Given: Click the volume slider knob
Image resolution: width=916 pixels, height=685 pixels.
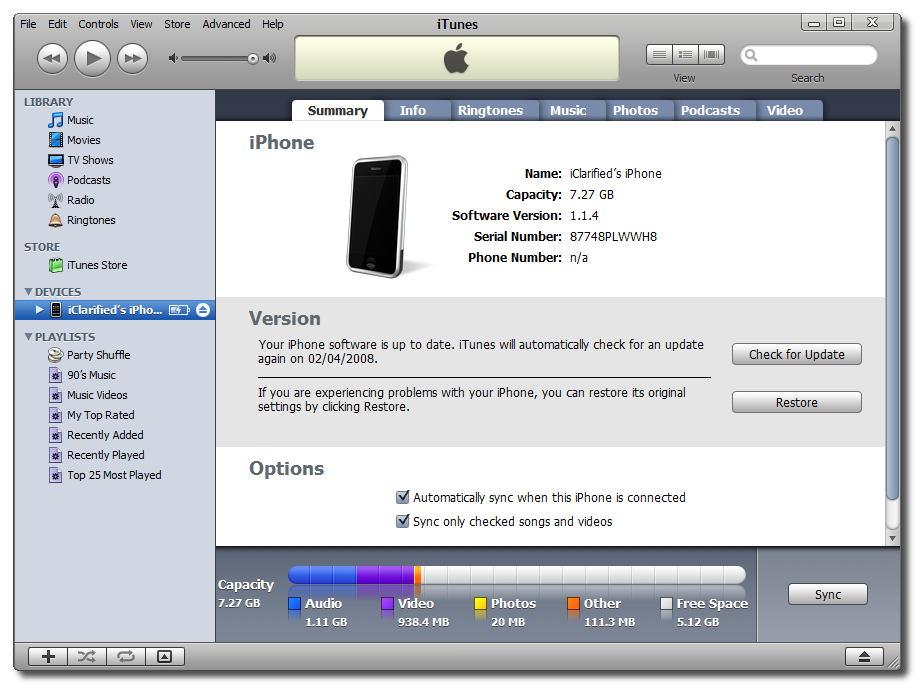Looking at the screenshot, I should tap(252, 59).
